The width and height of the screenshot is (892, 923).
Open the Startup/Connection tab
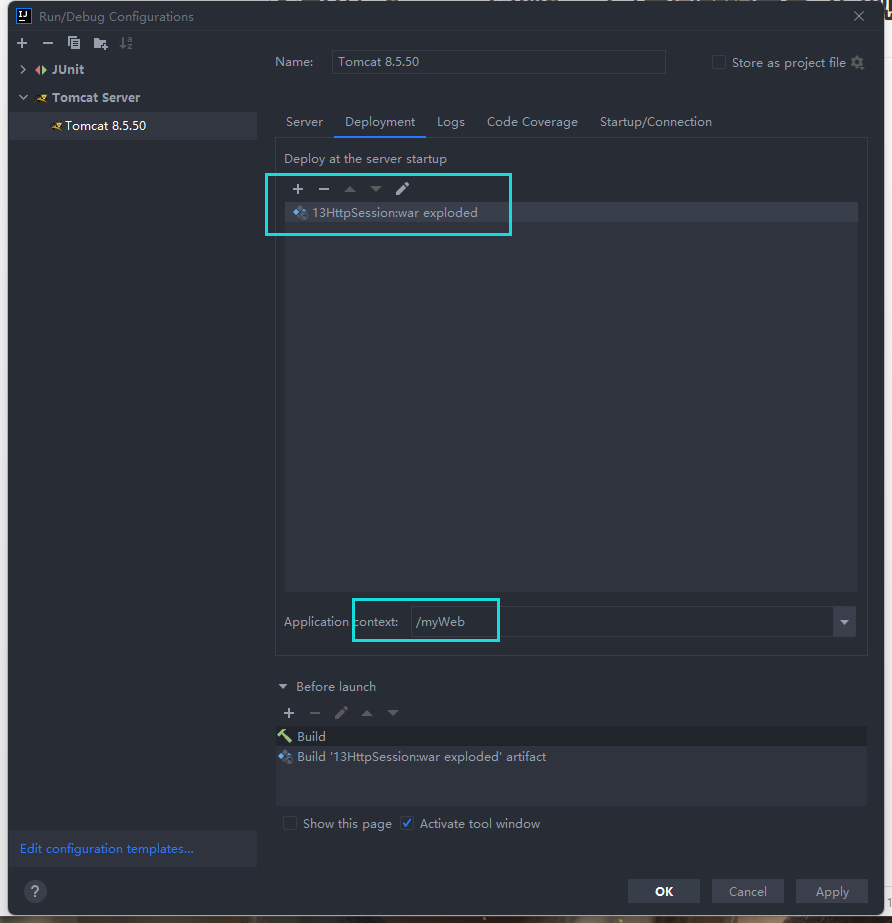coord(655,121)
